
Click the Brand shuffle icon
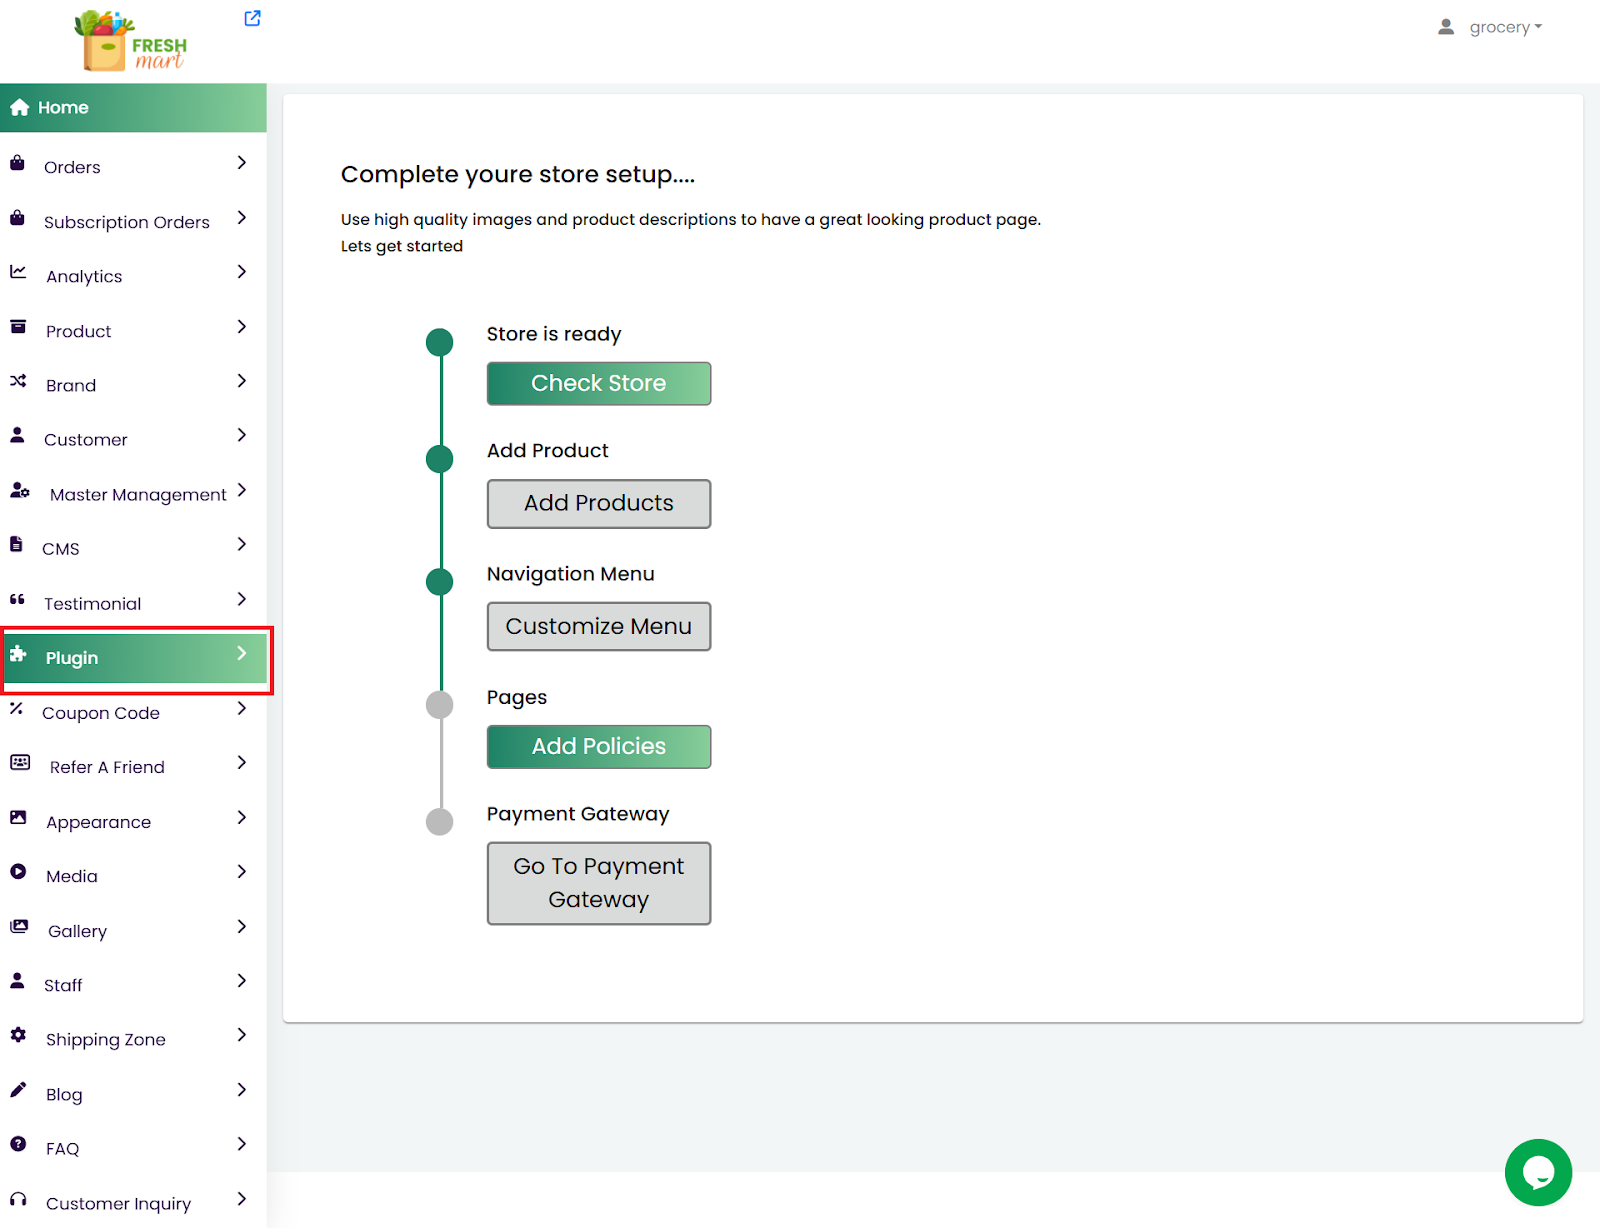(x=18, y=381)
